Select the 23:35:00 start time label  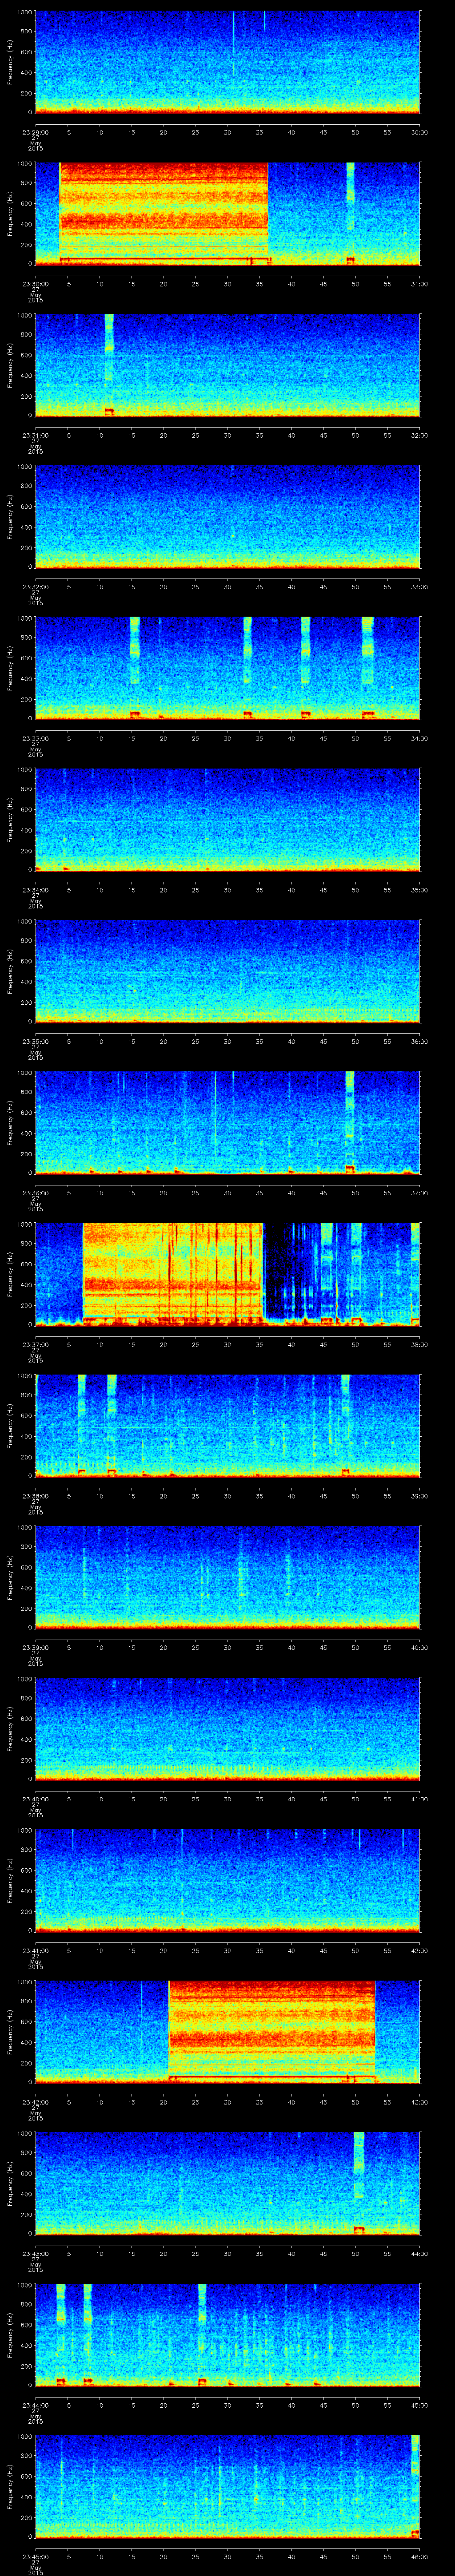35,1041
